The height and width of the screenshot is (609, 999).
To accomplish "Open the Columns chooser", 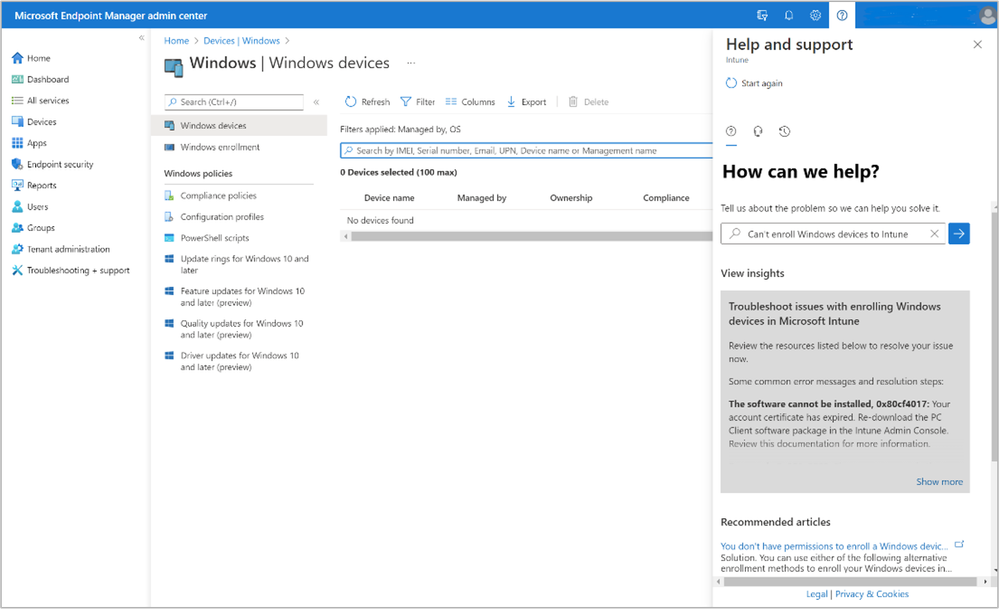I will pyautogui.click(x=470, y=102).
